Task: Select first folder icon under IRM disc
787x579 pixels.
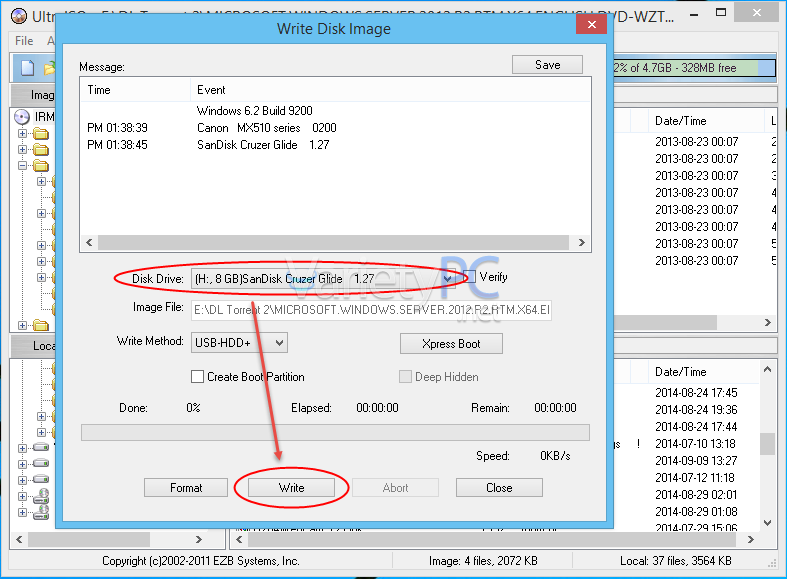Action: tap(41, 133)
